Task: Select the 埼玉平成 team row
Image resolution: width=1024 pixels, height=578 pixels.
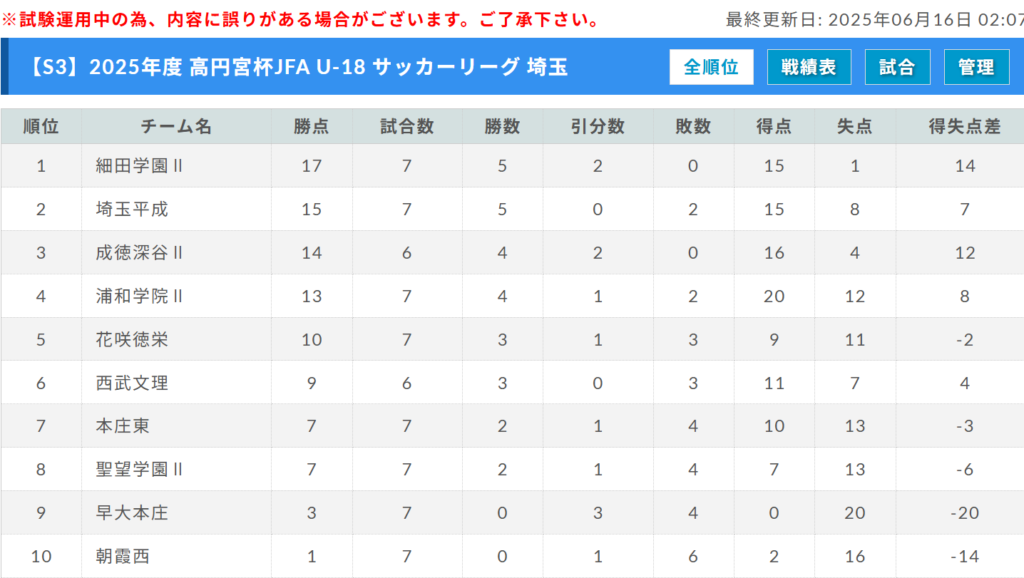Action: tap(512, 209)
